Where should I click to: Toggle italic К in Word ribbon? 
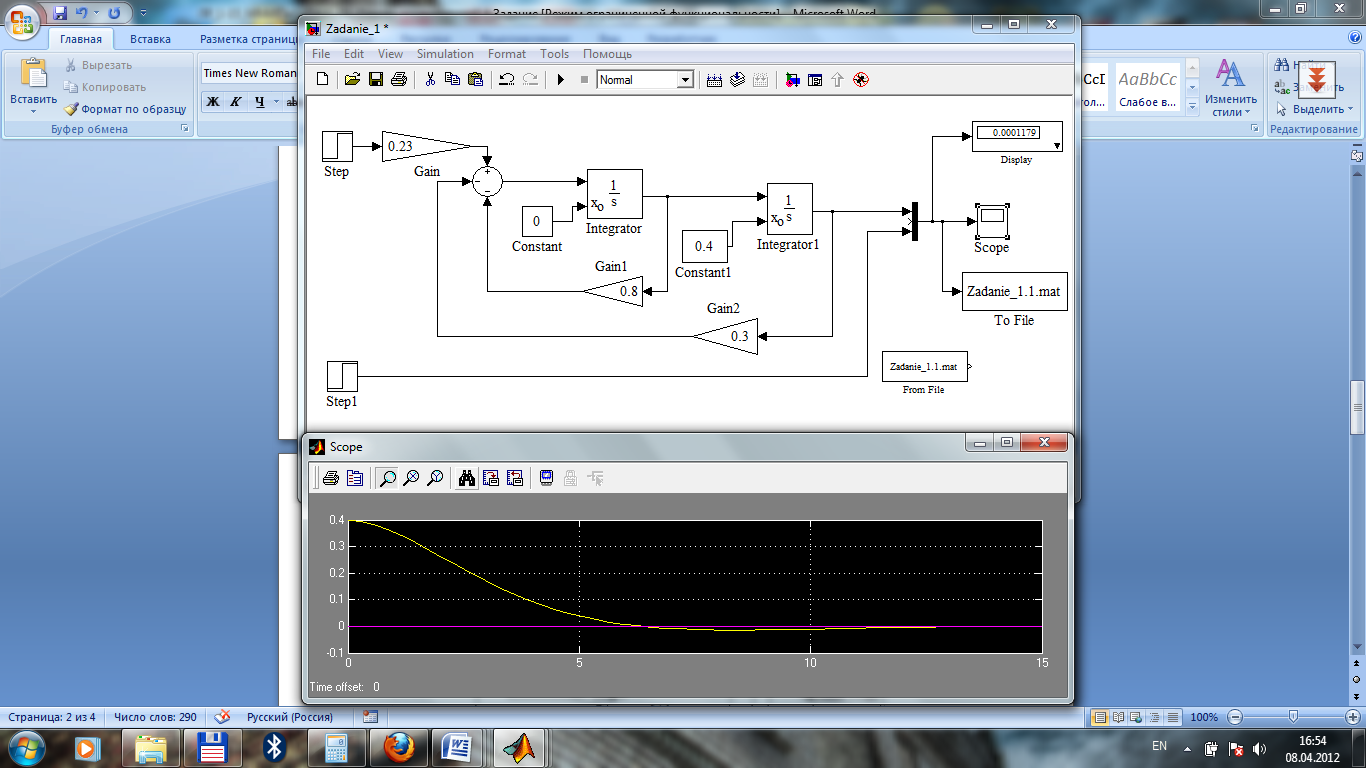coord(236,101)
